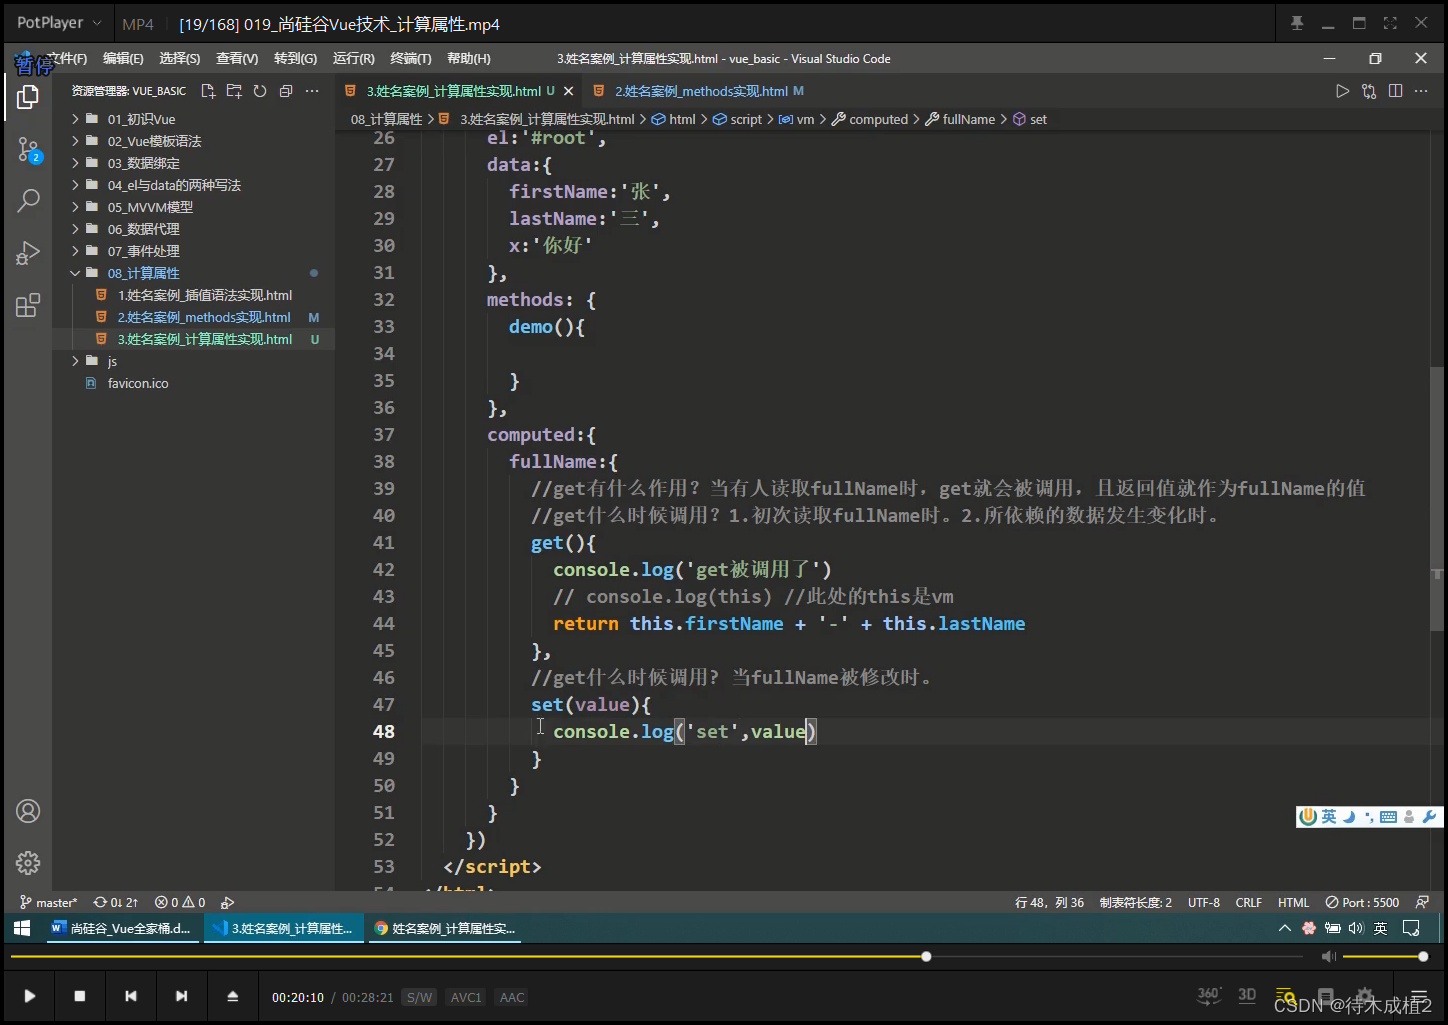Pin PotPlayer window on top
The height and width of the screenshot is (1025, 1448).
coord(1297,23)
